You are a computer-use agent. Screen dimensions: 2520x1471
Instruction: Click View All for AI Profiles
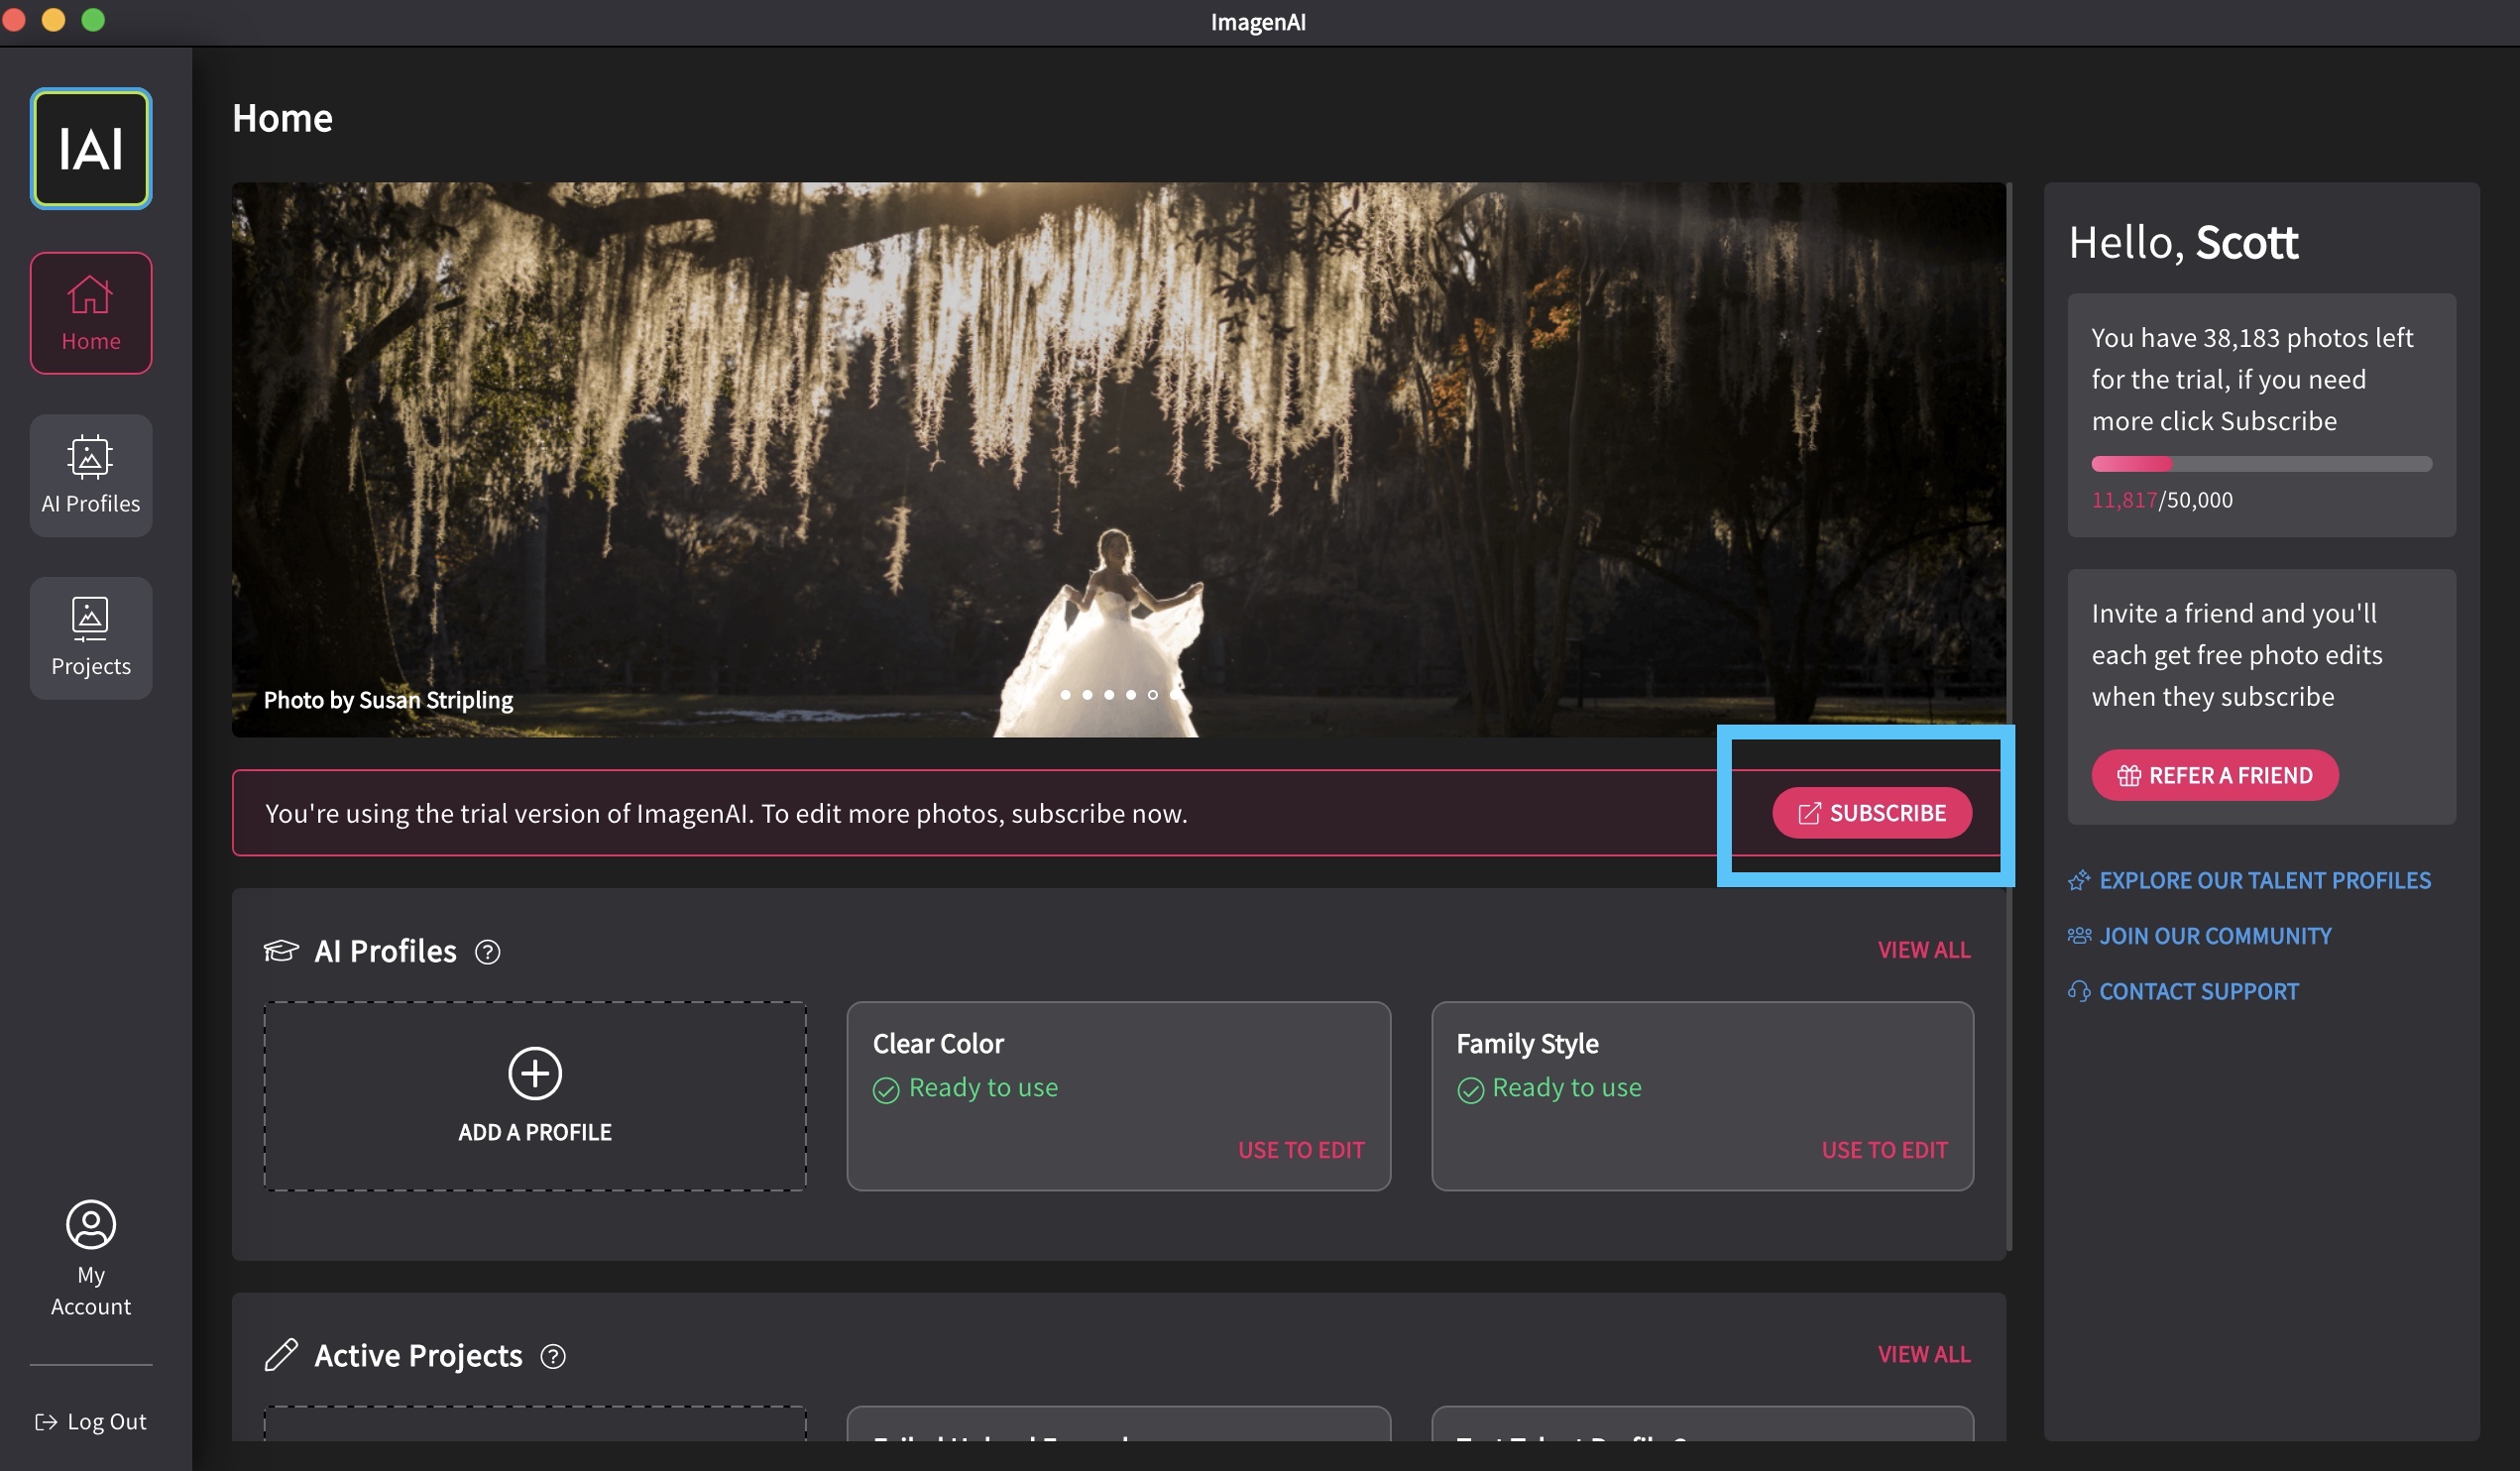point(1923,950)
